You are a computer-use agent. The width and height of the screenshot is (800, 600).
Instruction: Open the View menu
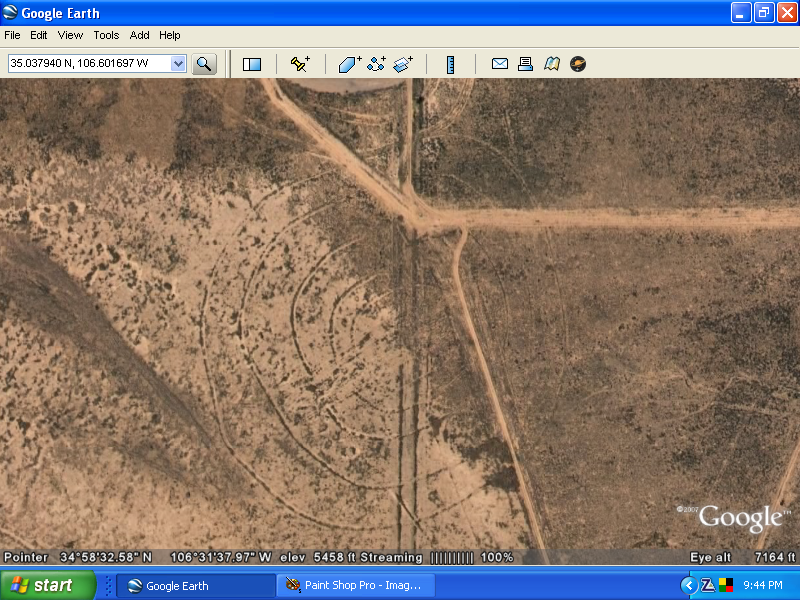pos(70,35)
